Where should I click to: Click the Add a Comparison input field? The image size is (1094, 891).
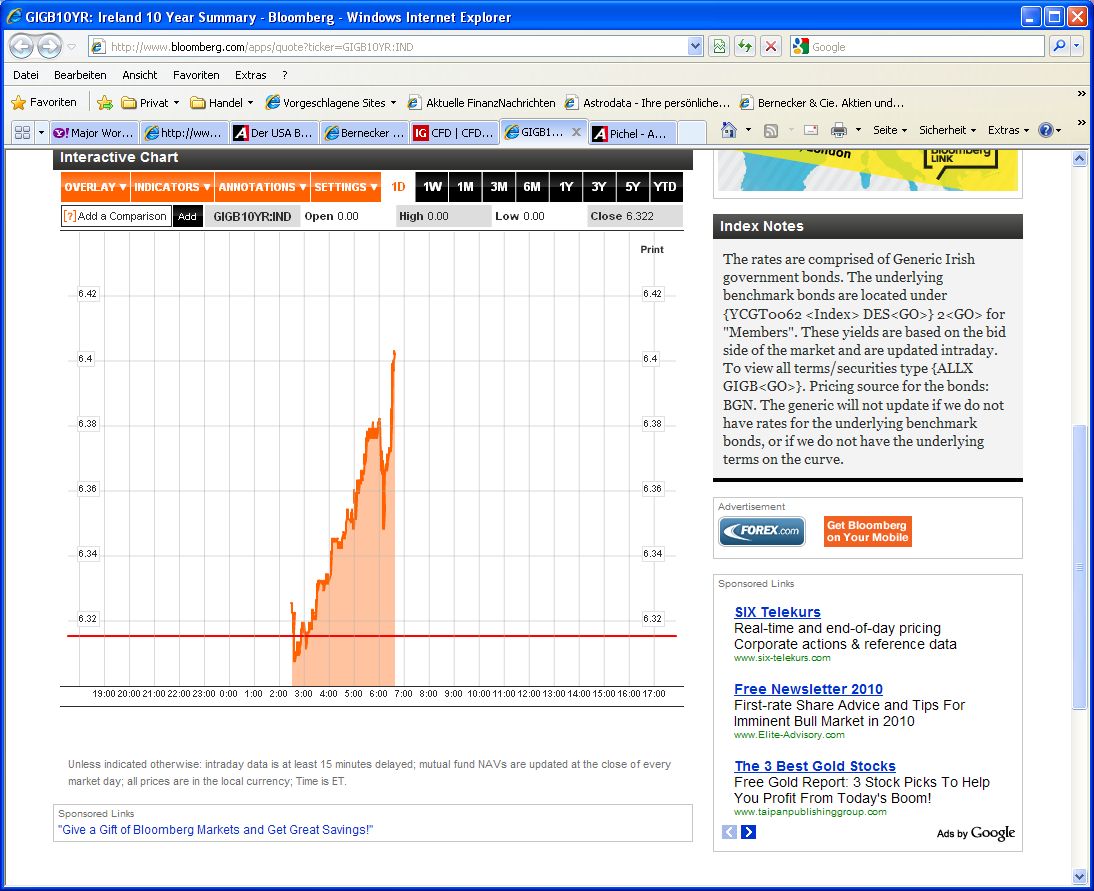point(117,216)
